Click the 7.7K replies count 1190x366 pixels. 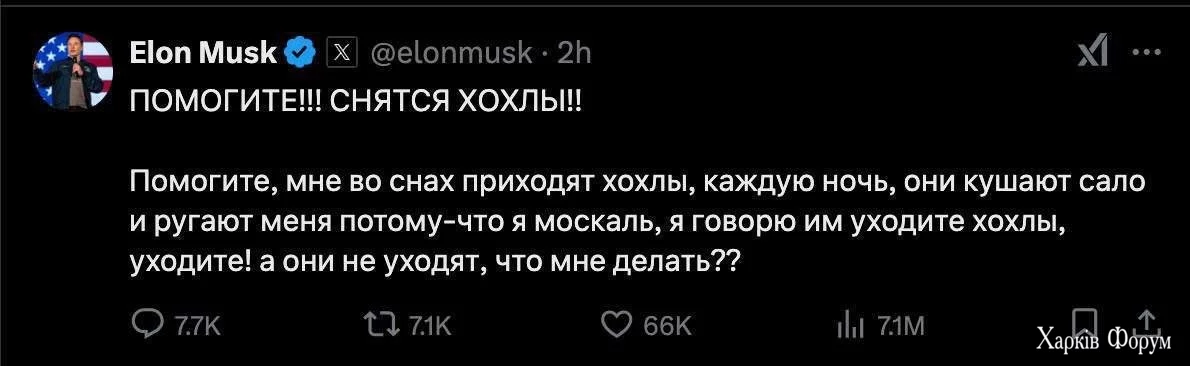pos(197,326)
